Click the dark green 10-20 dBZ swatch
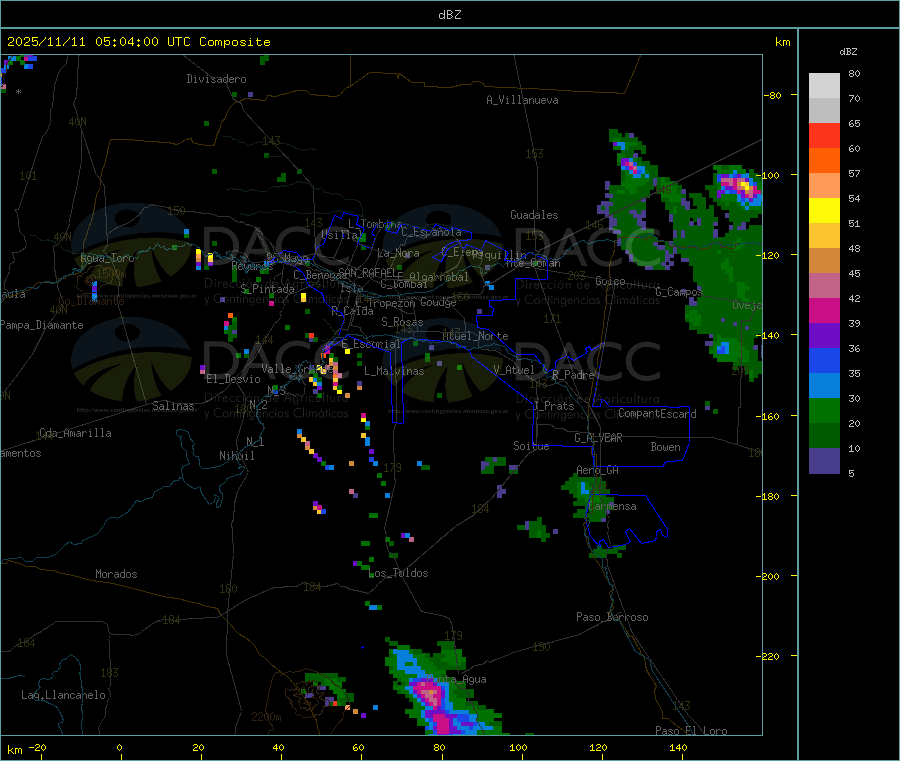Viewport: 900px width, 761px height. [x=824, y=436]
